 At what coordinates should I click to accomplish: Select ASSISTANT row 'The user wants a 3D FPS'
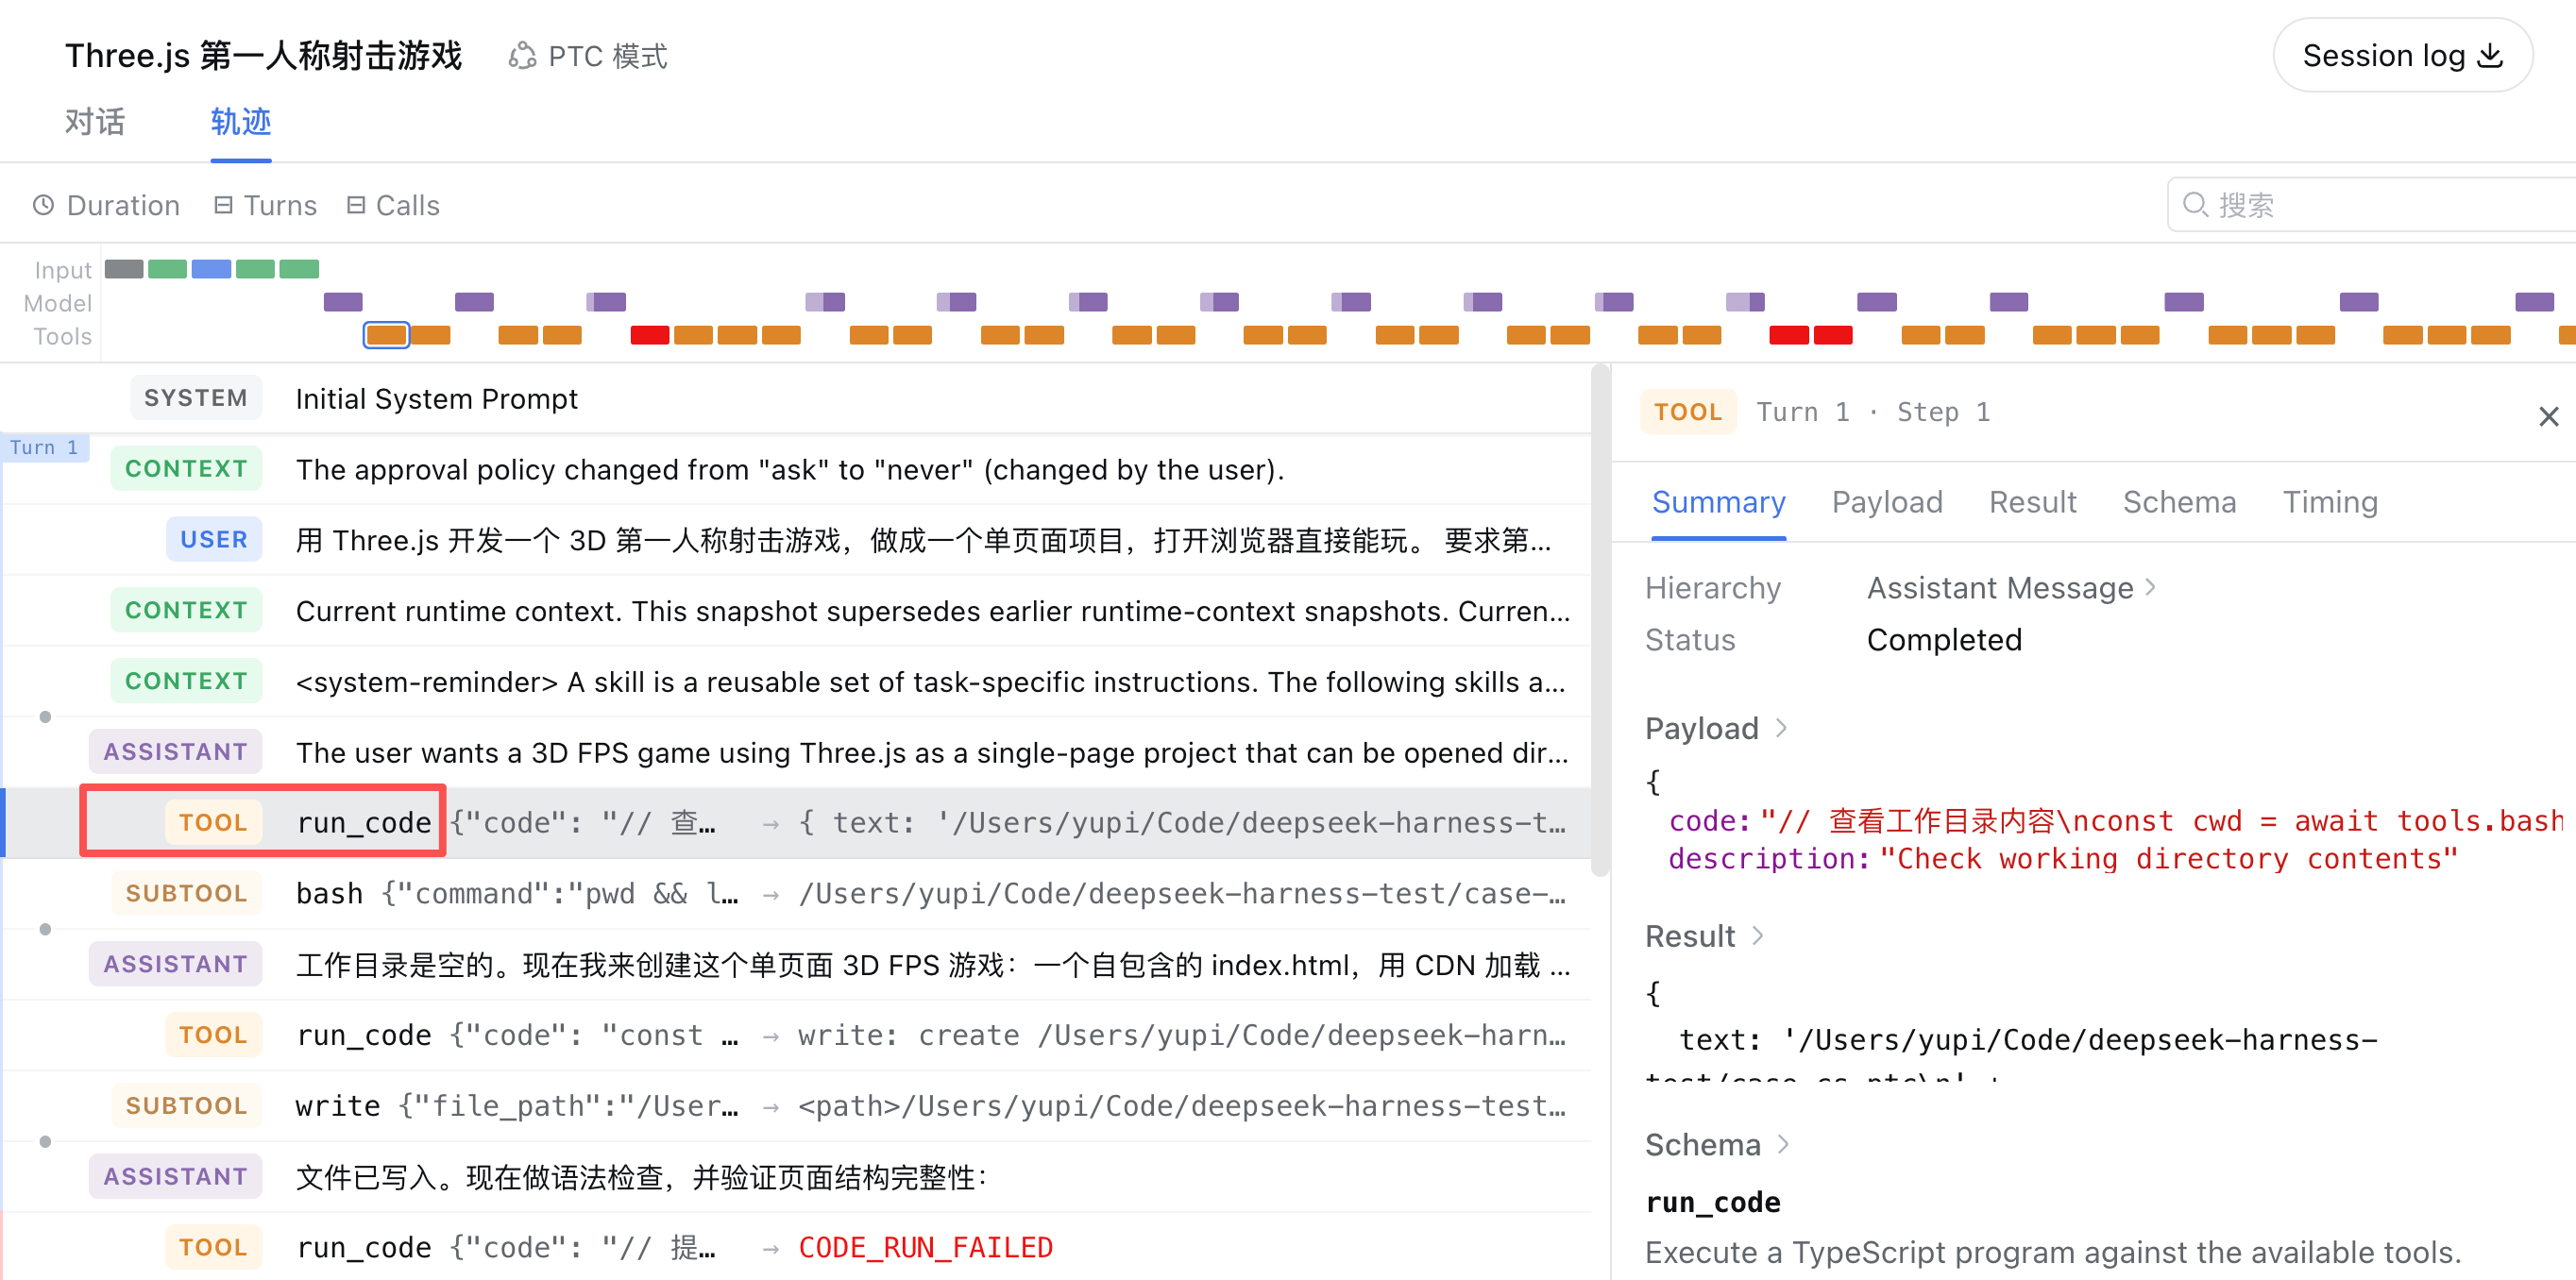click(x=796, y=752)
